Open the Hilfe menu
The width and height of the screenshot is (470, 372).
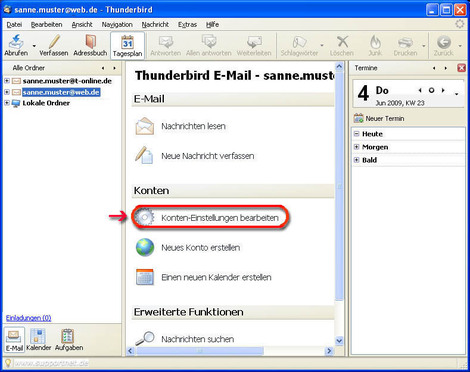(212, 24)
